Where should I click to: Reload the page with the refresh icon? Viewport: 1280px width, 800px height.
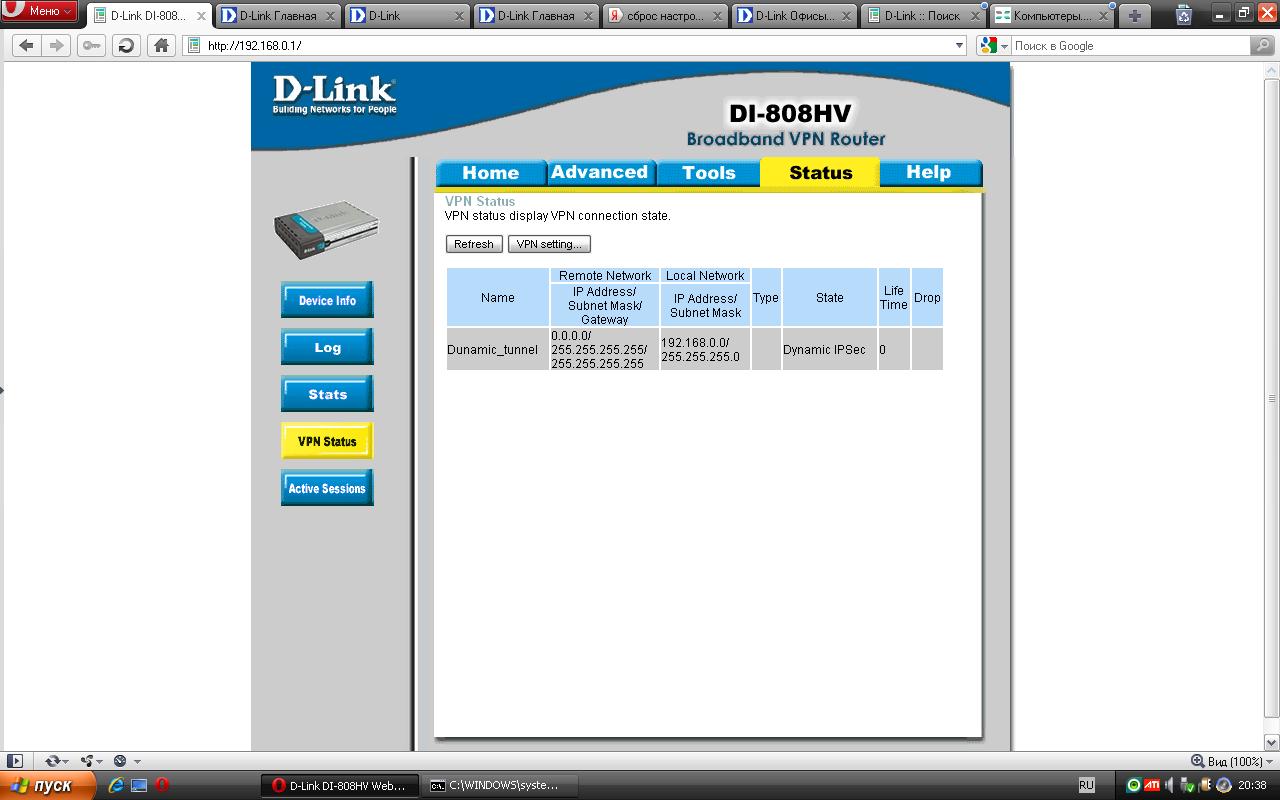(x=126, y=45)
